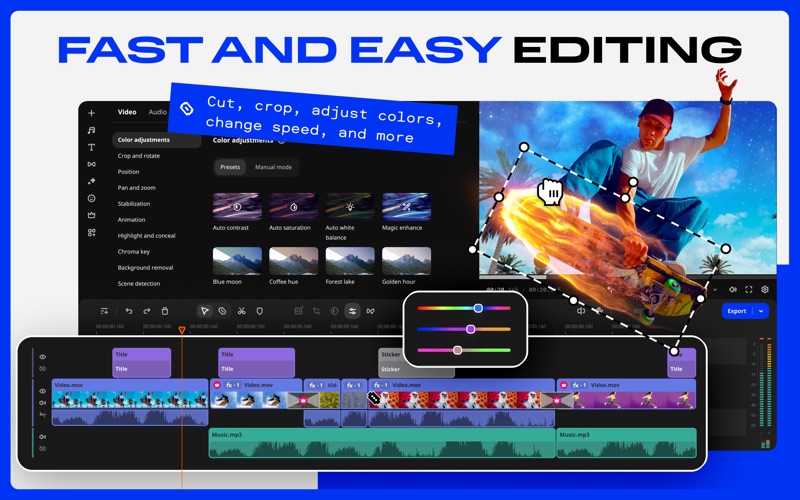Screen dimensions: 800x500
Task: Open the Export options dropdown arrow
Action: 761,311
